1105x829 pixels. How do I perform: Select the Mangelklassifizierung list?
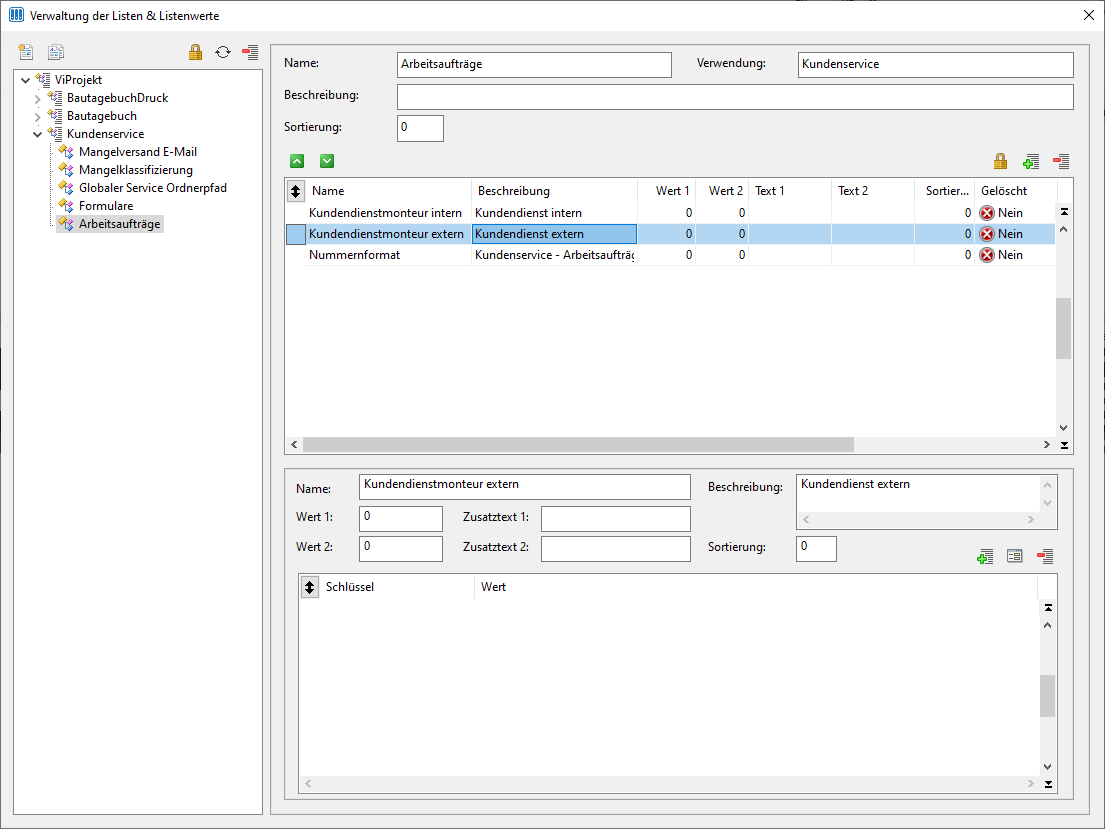coord(135,170)
